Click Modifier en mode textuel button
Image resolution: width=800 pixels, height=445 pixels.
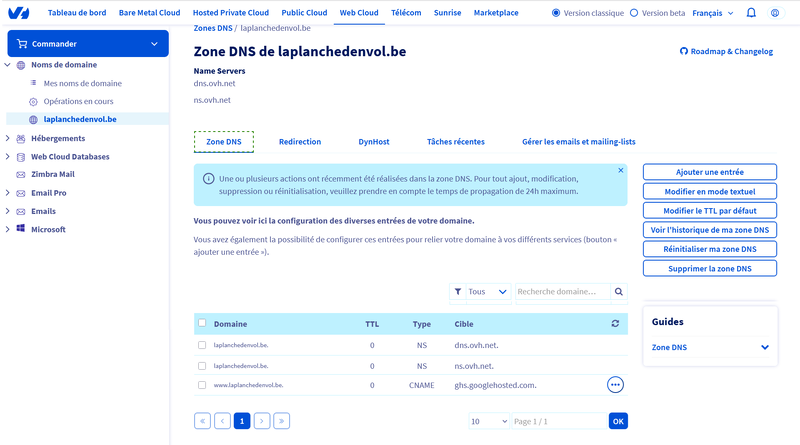(x=710, y=191)
